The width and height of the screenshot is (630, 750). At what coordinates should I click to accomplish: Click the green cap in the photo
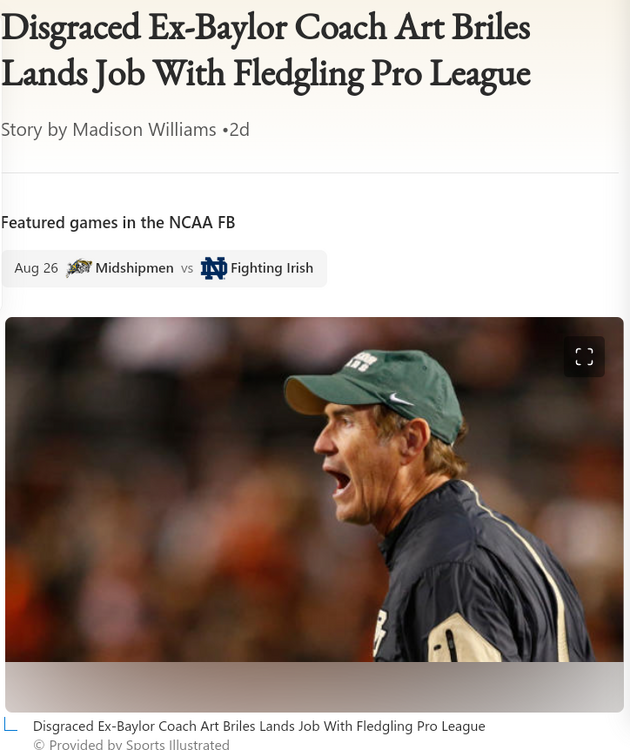click(x=374, y=392)
